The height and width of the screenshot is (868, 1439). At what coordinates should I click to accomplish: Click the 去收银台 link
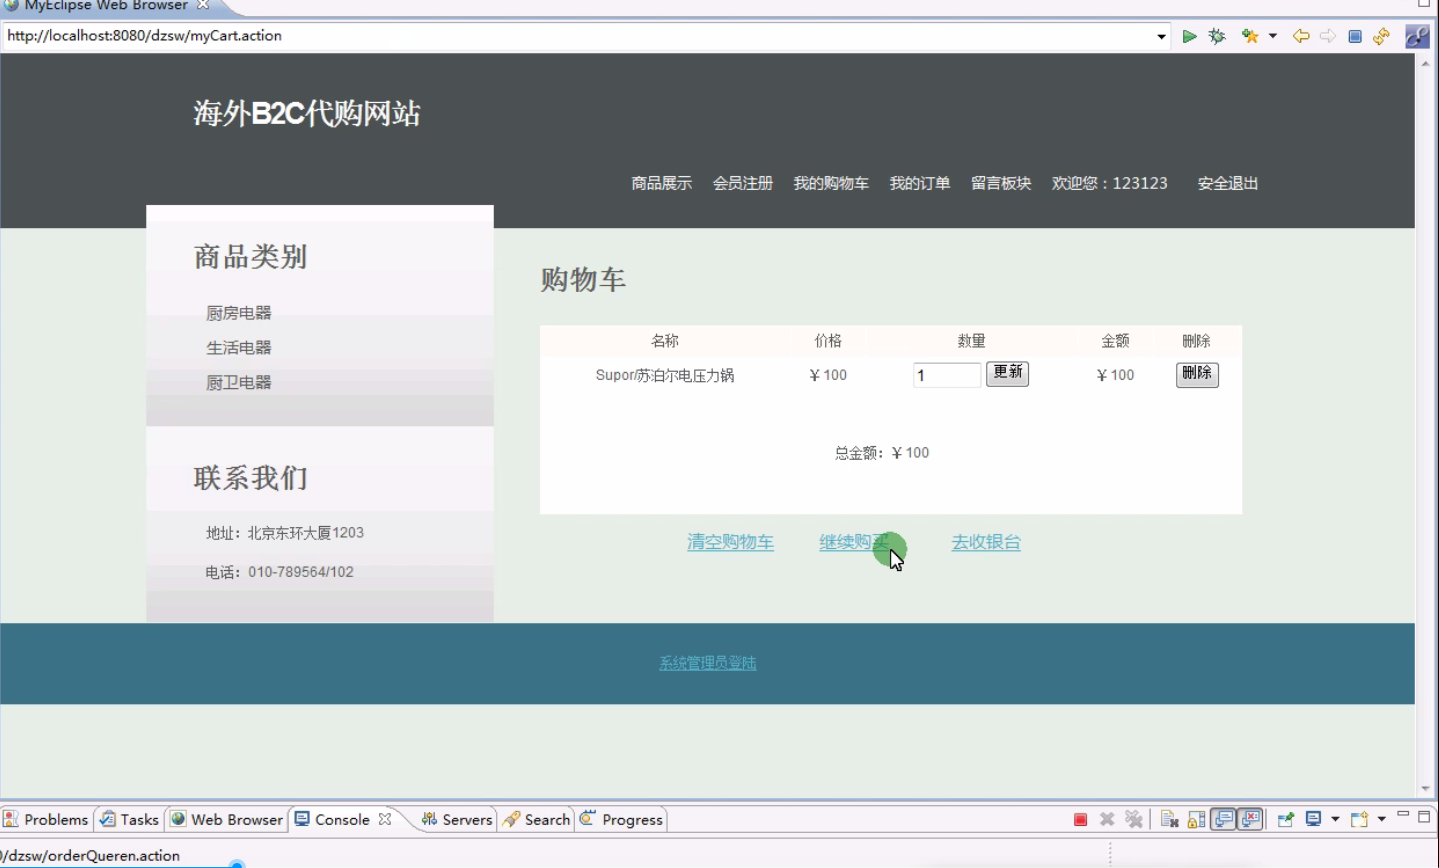pyautogui.click(x=986, y=542)
